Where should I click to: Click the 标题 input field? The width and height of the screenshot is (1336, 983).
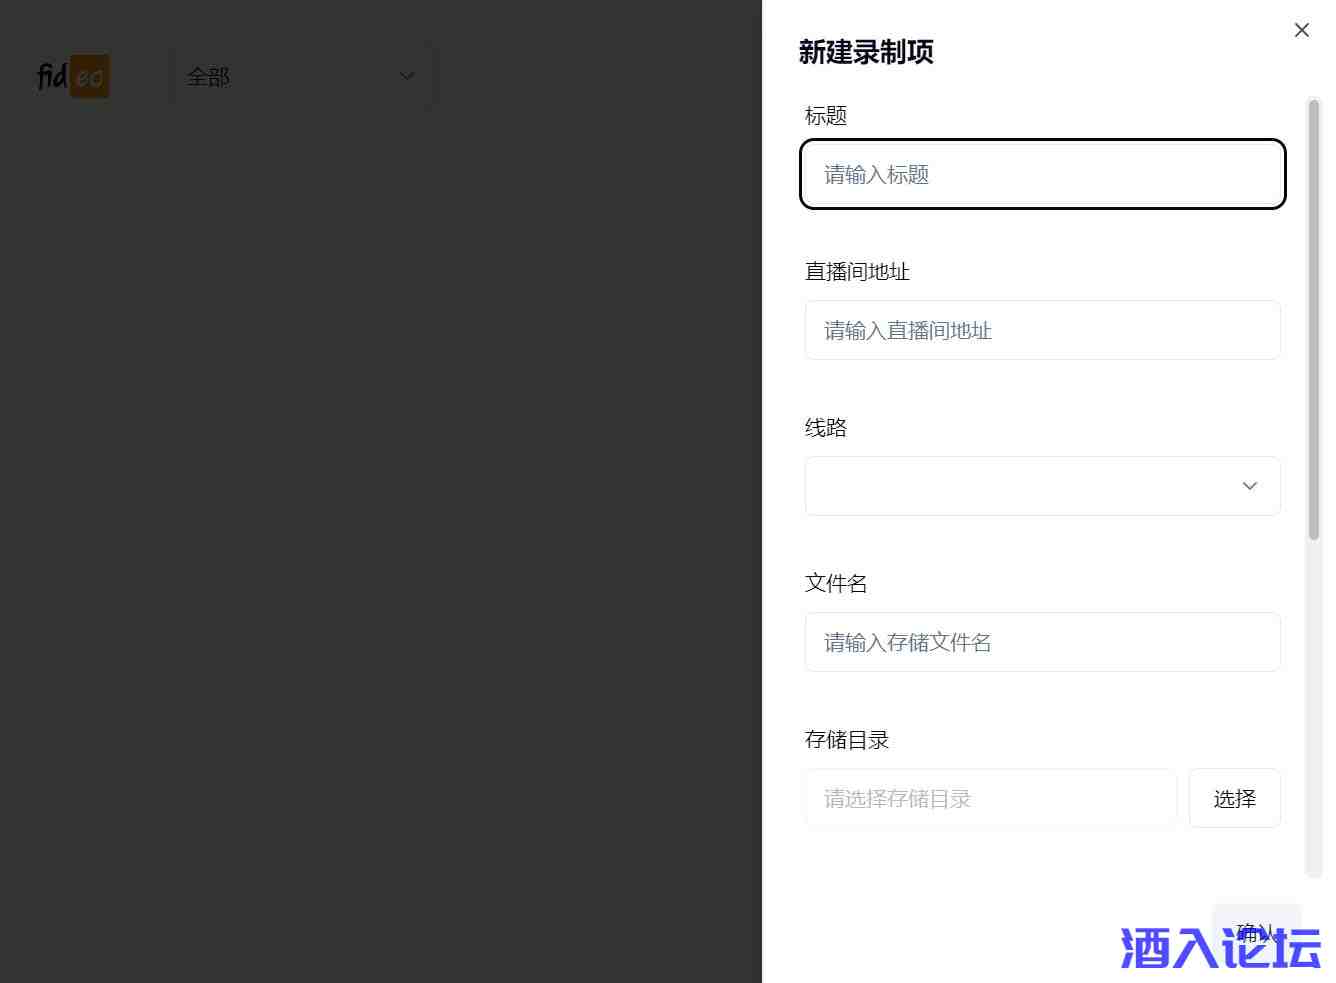[1042, 174]
